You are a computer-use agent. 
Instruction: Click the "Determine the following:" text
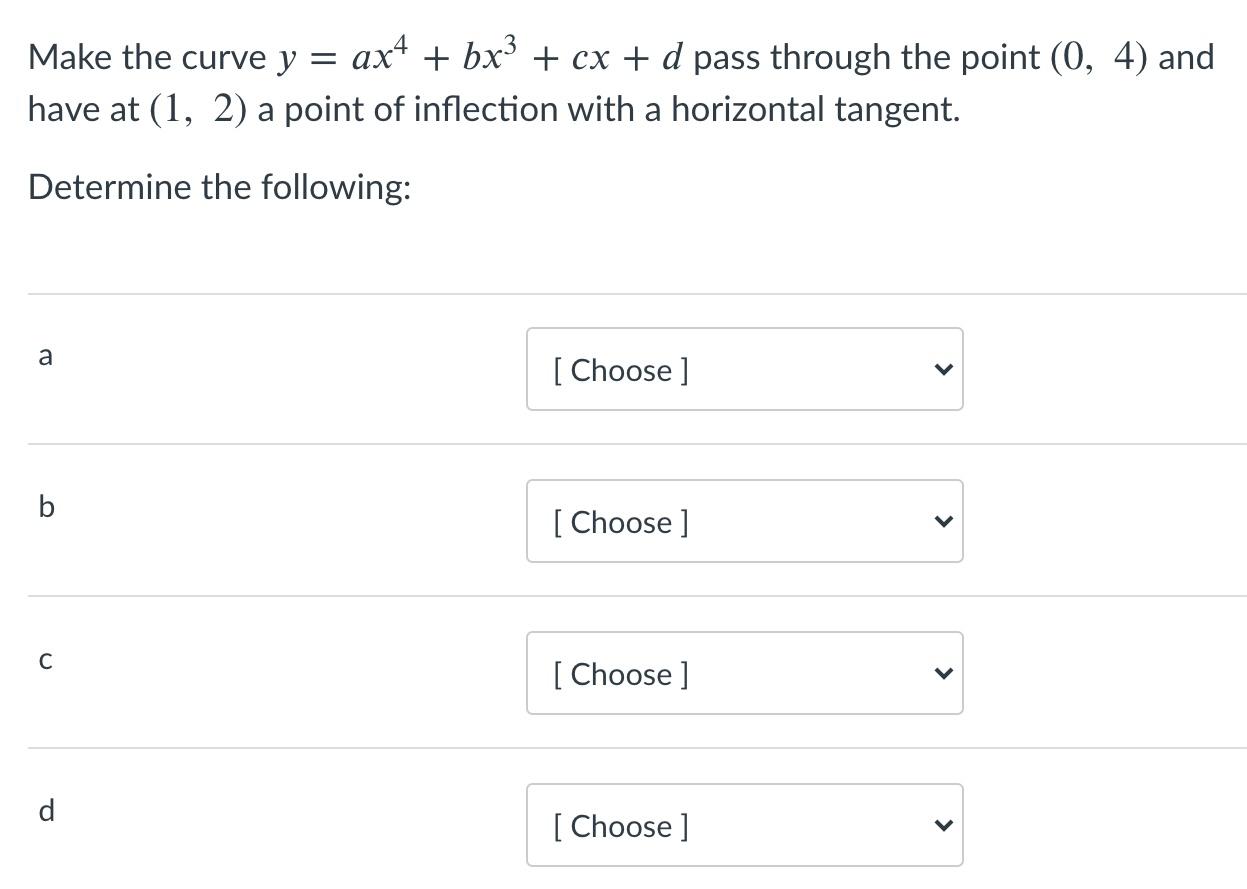click(x=219, y=187)
